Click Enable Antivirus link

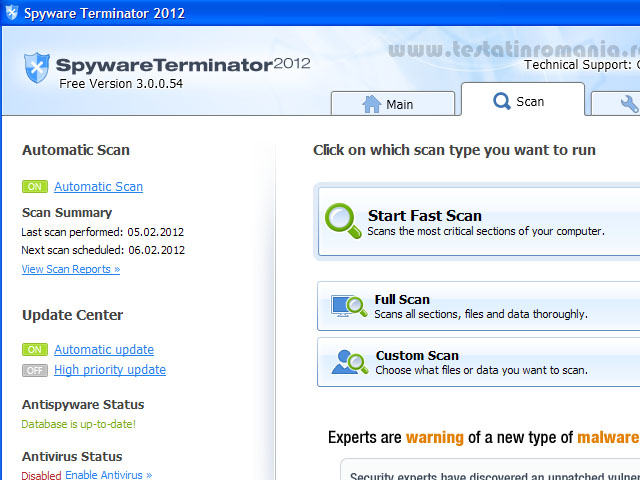point(109,475)
